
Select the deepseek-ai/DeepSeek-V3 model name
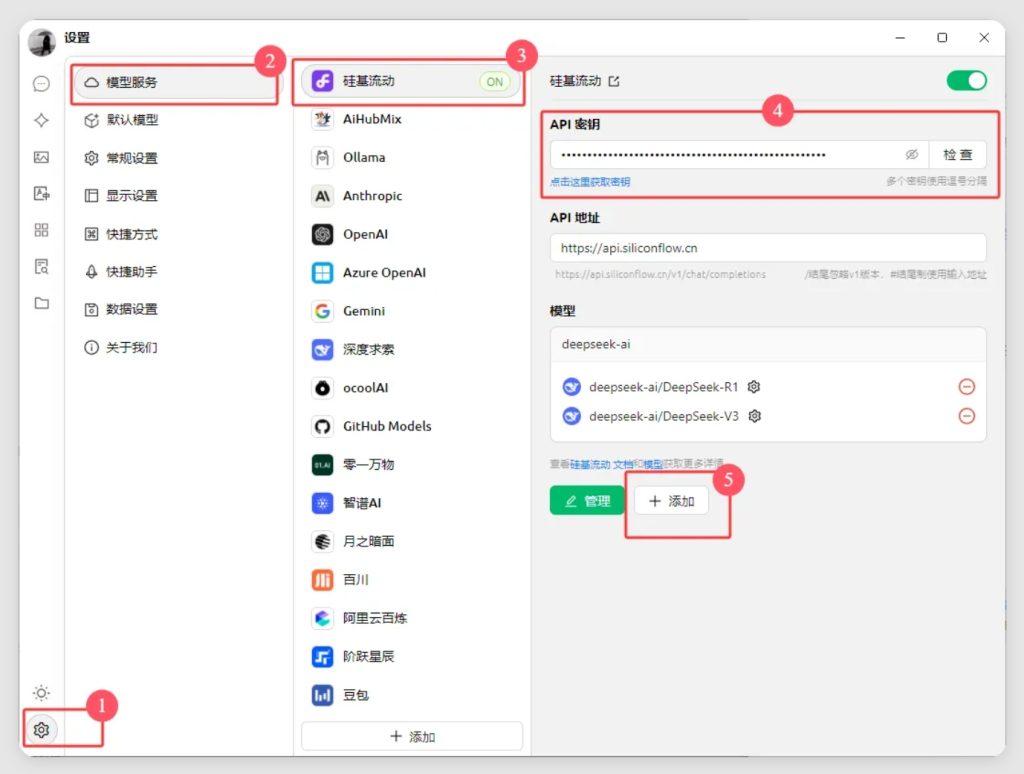pyautogui.click(x=664, y=417)
